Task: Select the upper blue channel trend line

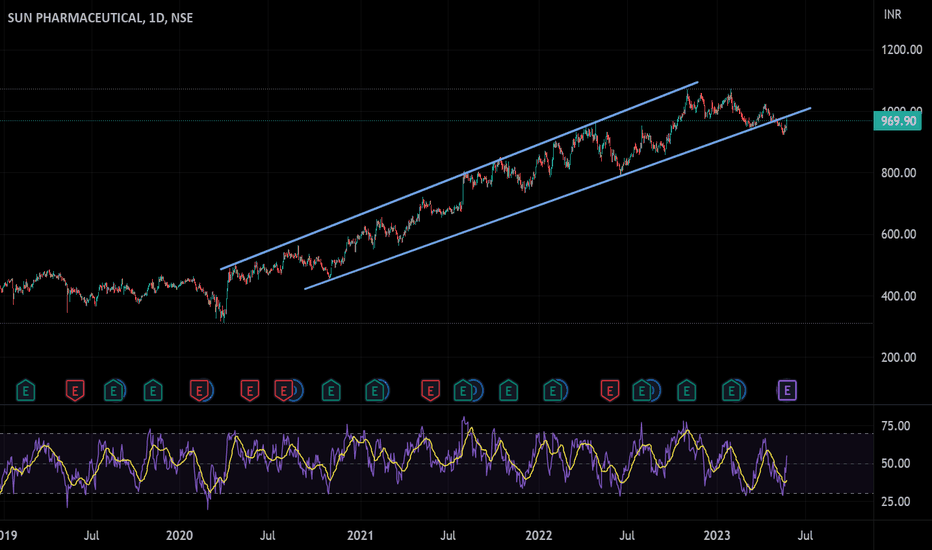Action: [459, 175]
